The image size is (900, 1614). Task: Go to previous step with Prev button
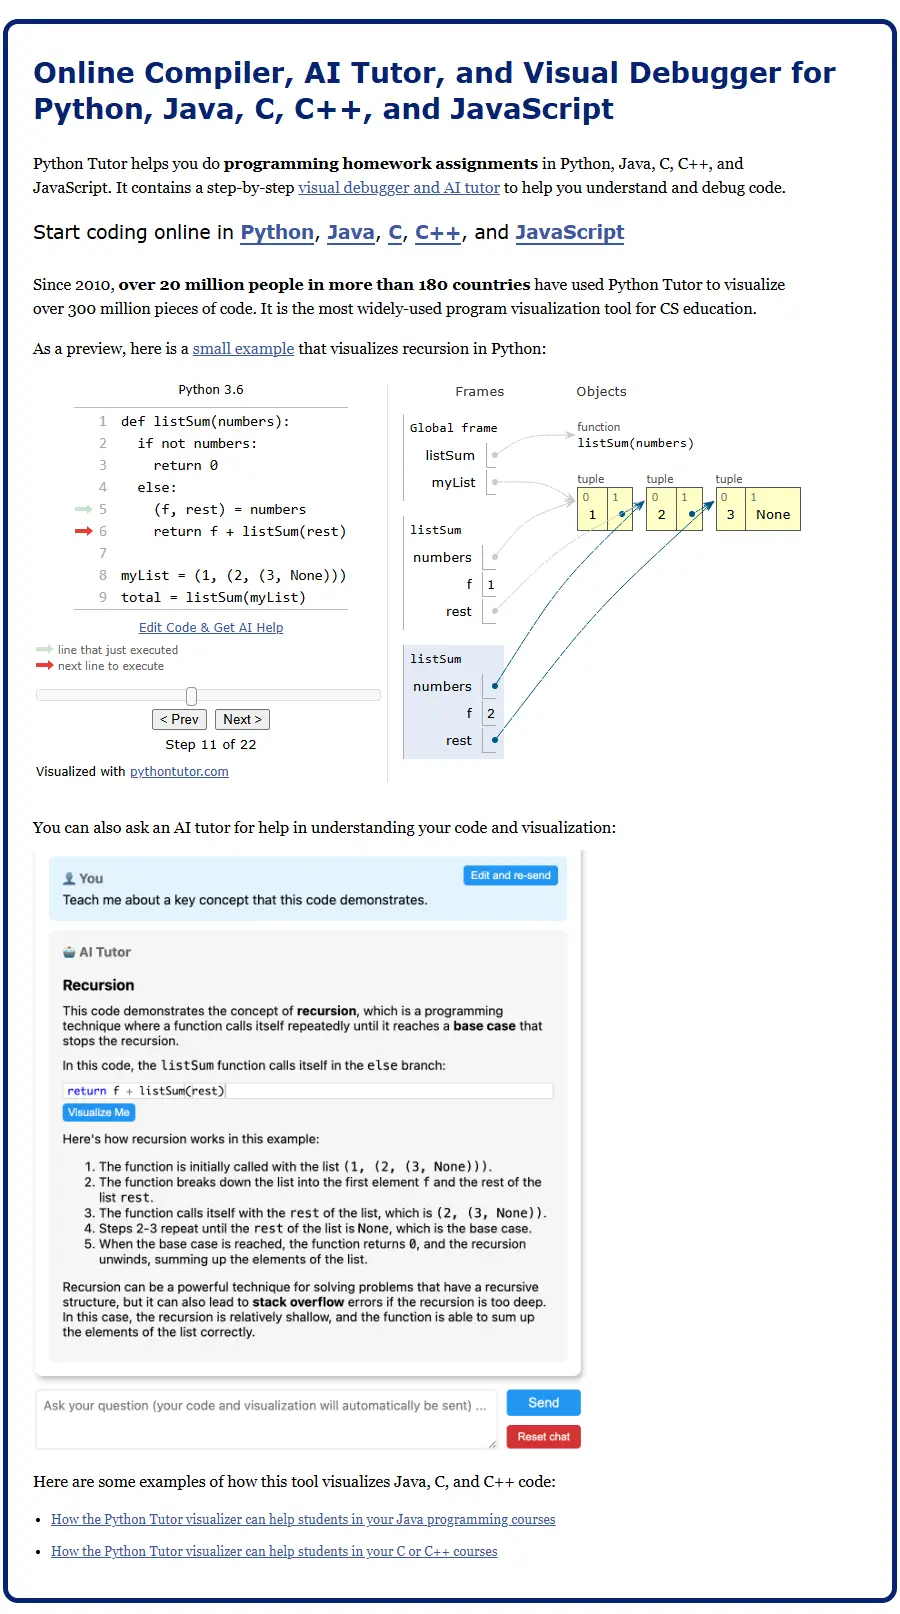(180, 720)
